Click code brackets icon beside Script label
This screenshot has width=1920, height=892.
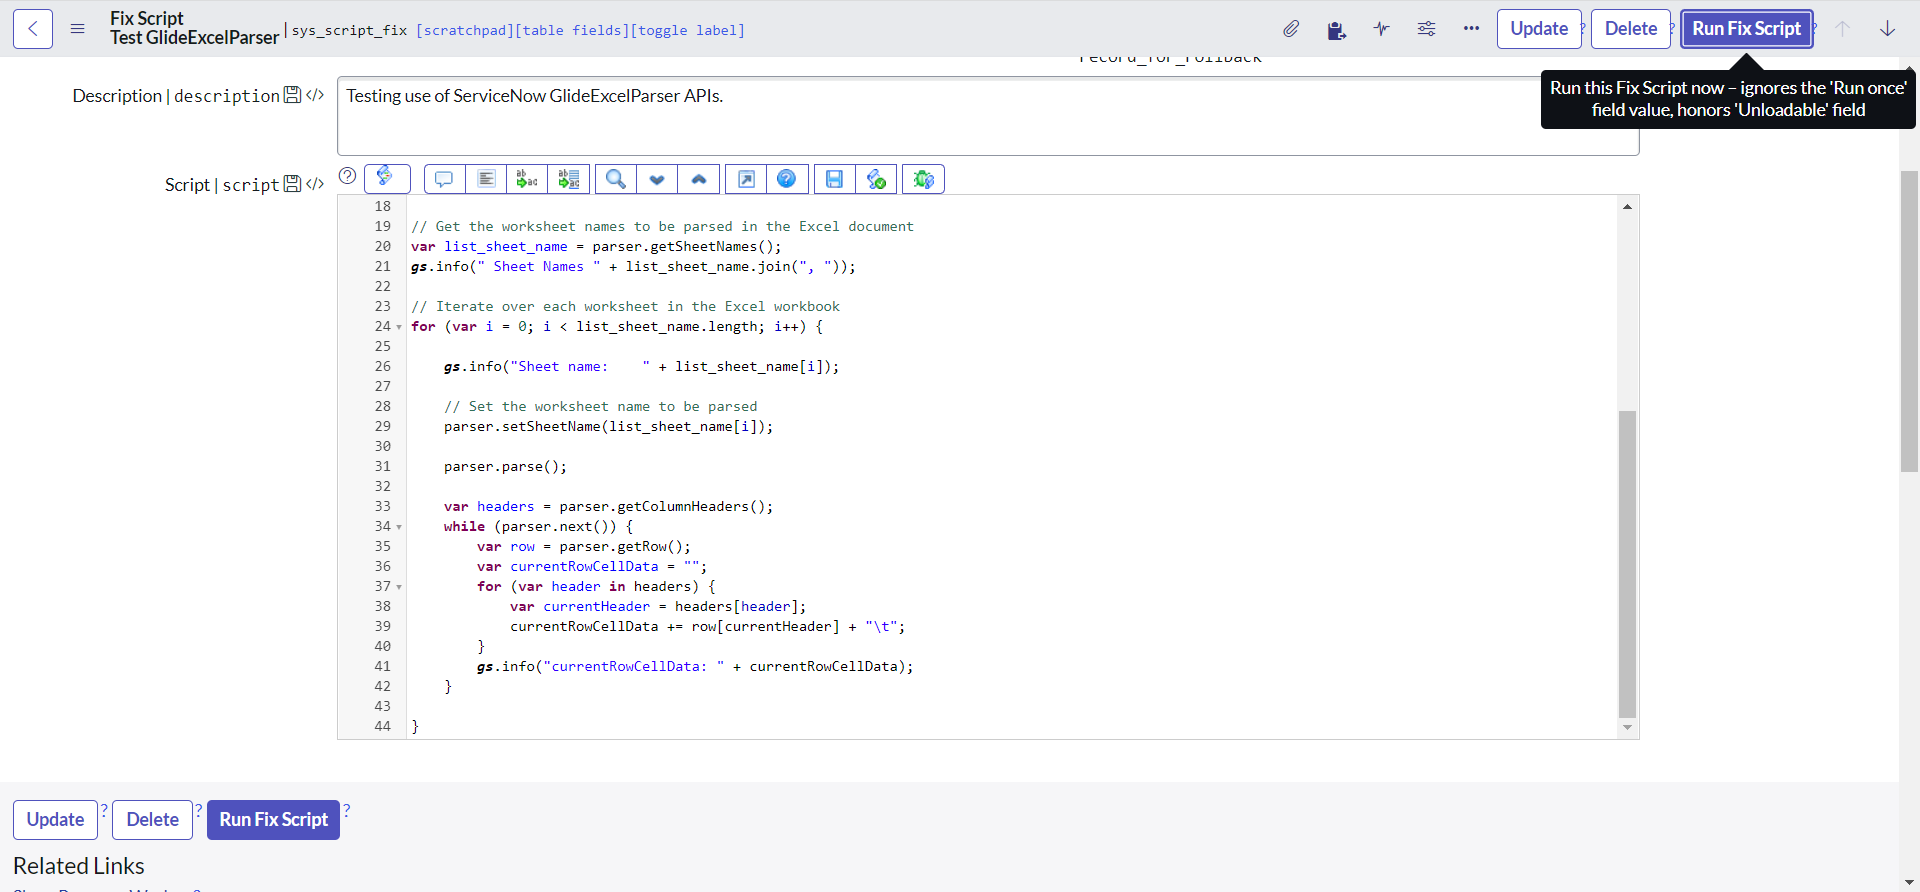(315, 184)
